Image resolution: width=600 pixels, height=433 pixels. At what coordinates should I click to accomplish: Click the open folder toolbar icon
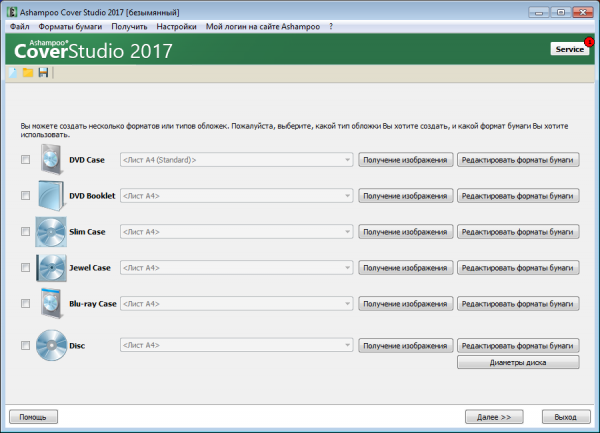(28, 73)
